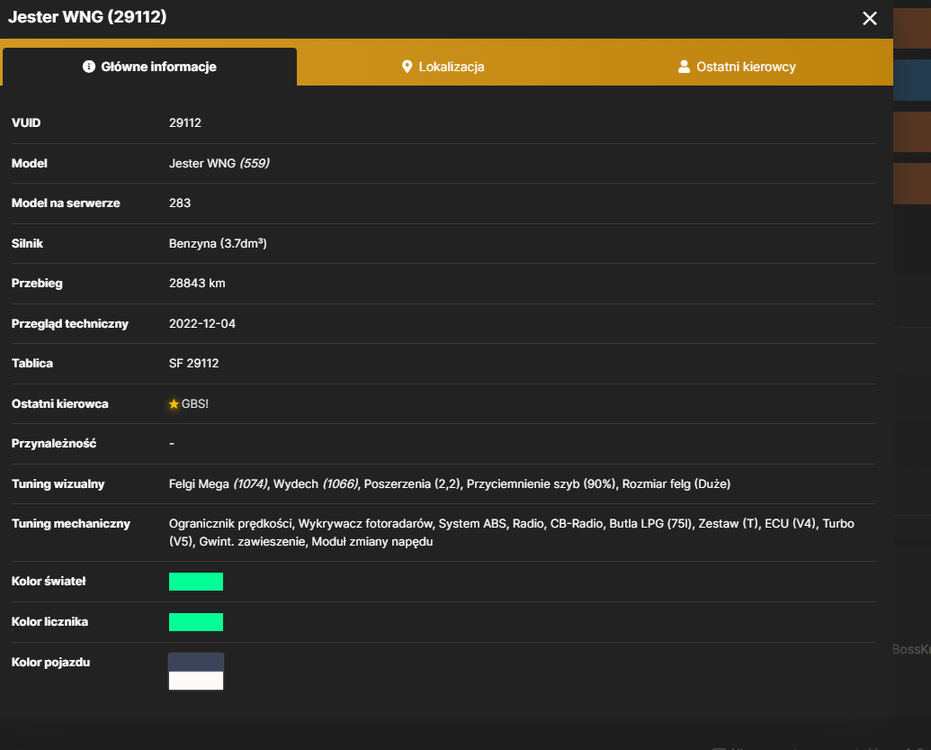Click the dark blue Kolor pojazdu swatch
This screenshot has height=750, width=931.
click(196, 662)
